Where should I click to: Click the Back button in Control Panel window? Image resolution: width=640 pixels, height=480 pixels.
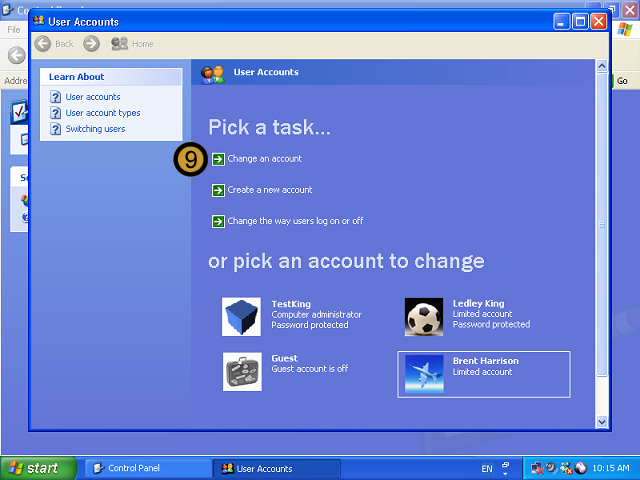point(17,55)
